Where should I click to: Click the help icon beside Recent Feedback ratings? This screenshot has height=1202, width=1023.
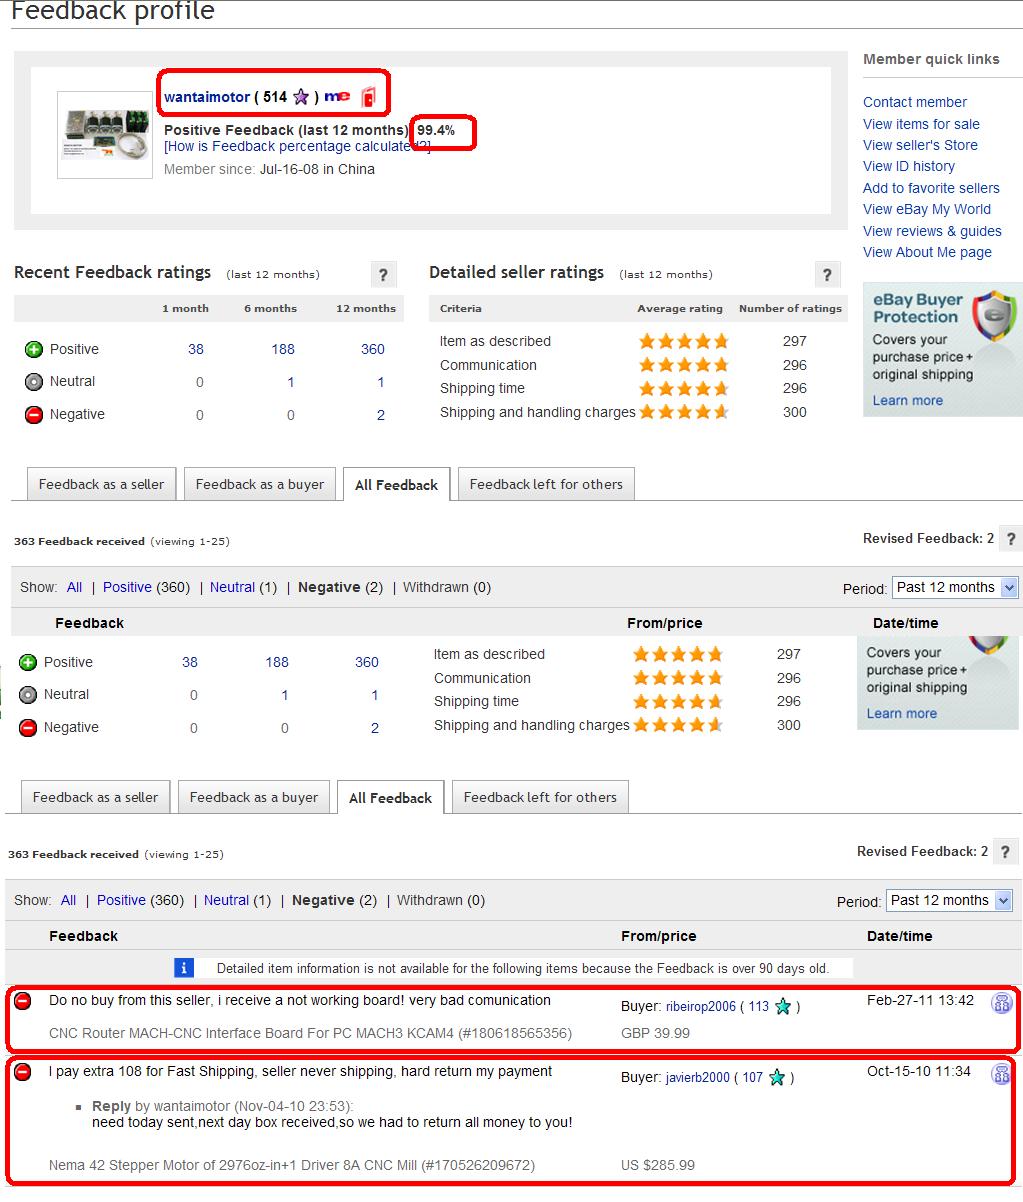383,274
